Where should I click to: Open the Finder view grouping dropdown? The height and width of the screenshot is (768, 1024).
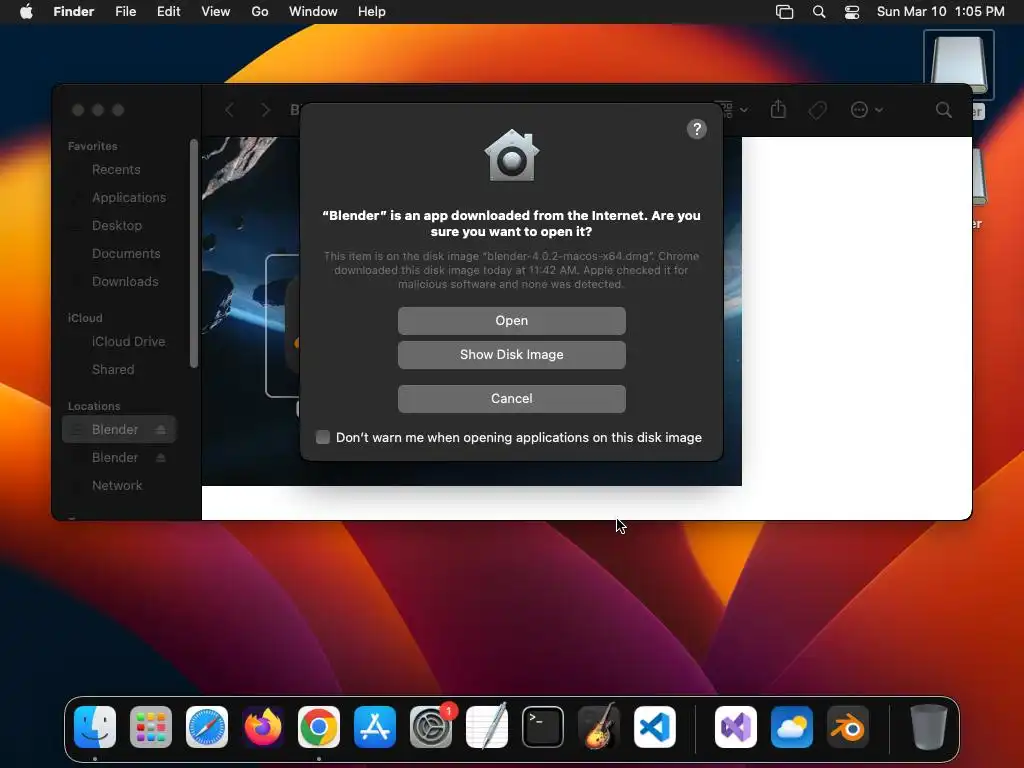click(x=731, y=110)
